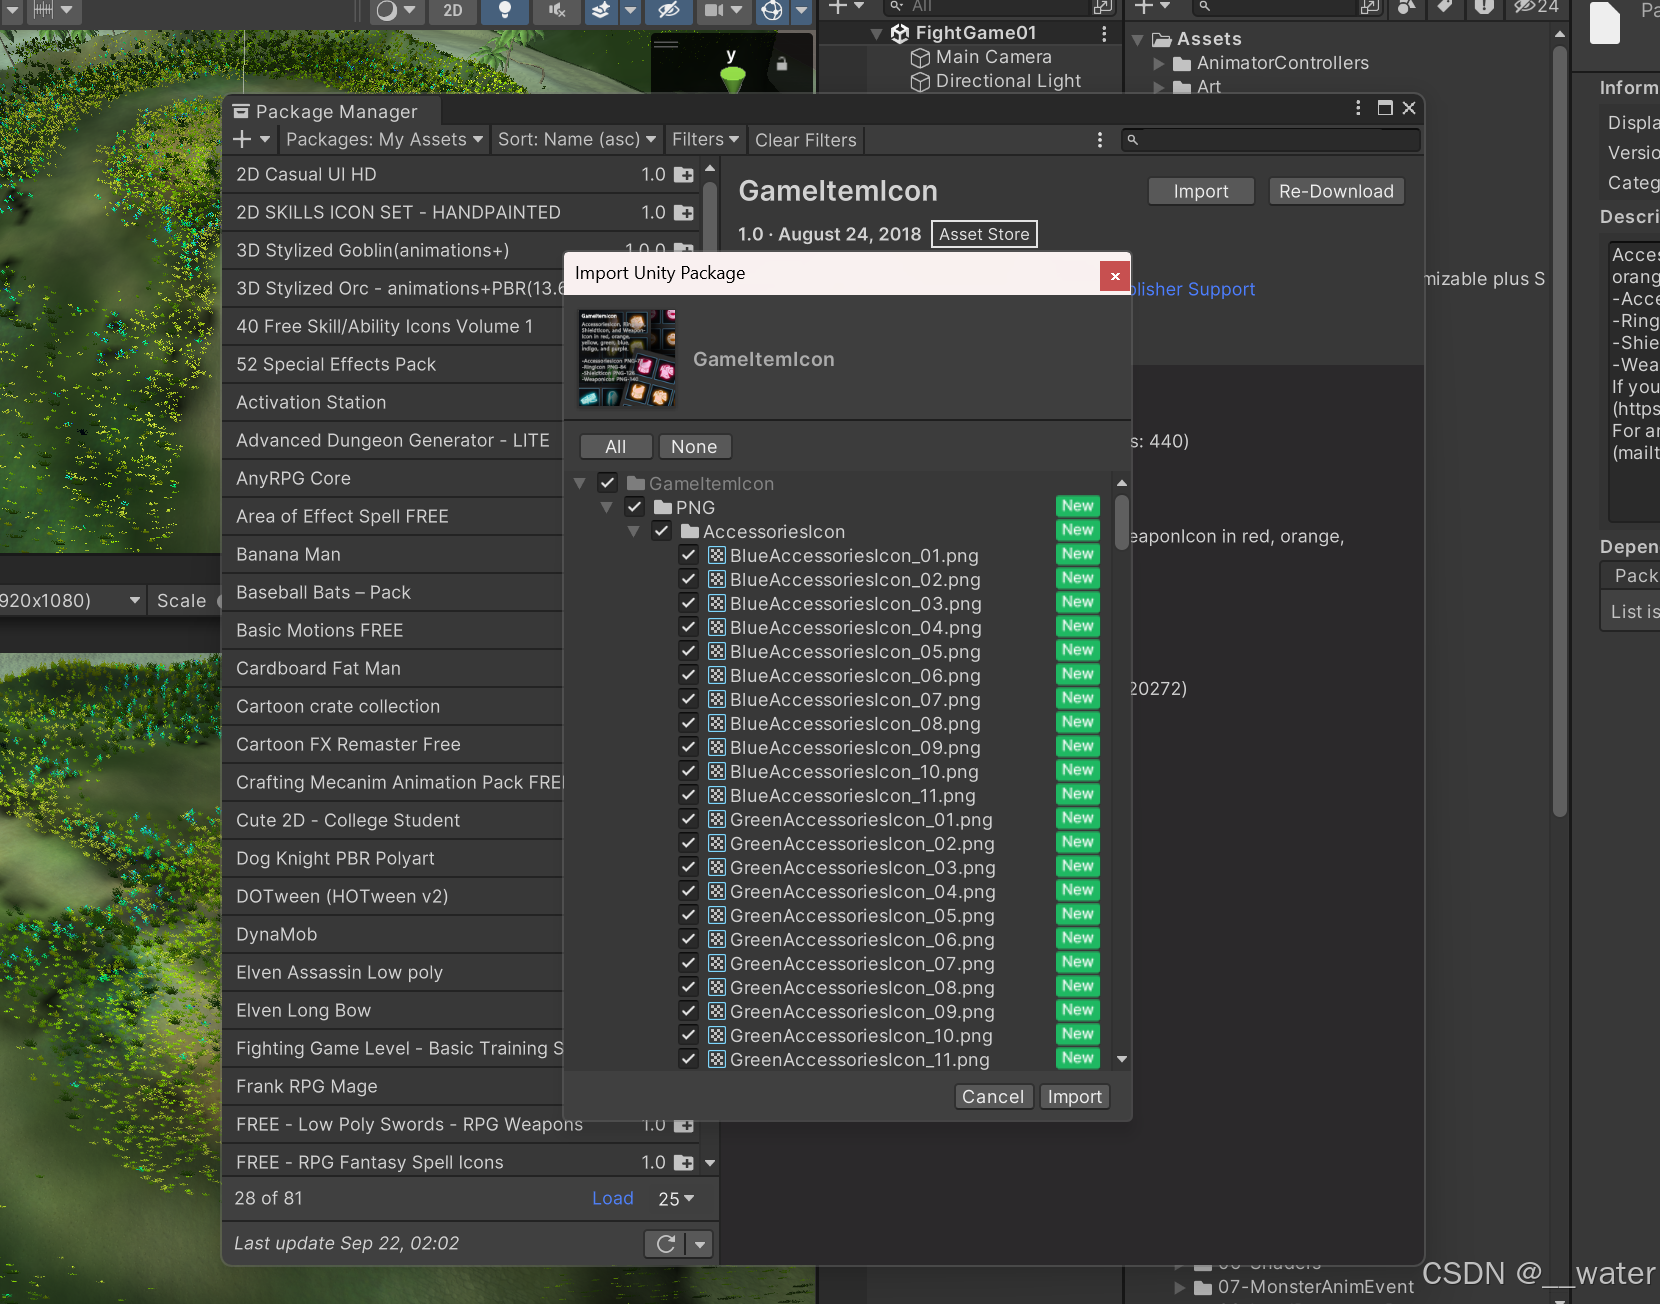Open the Filters dropdown
The width and height of the screenshot is (1660, 1304).
pyautogui.click(x=705, y=139)
